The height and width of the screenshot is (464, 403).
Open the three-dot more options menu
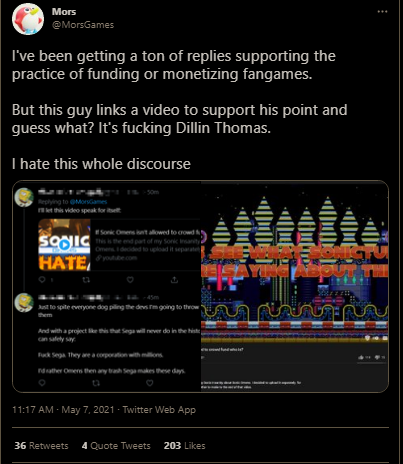pos(382,12)
